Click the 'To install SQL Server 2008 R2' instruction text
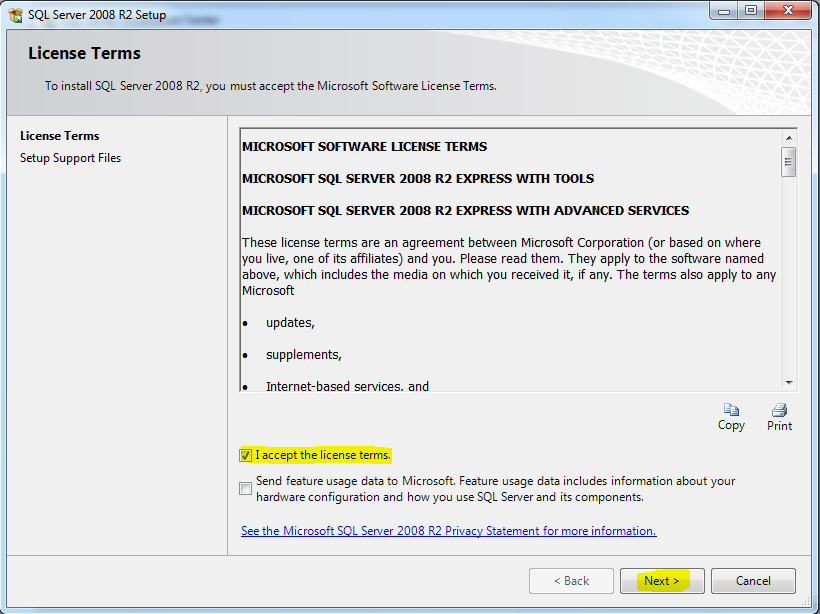 pyautogui.click(x=271, y=86)
